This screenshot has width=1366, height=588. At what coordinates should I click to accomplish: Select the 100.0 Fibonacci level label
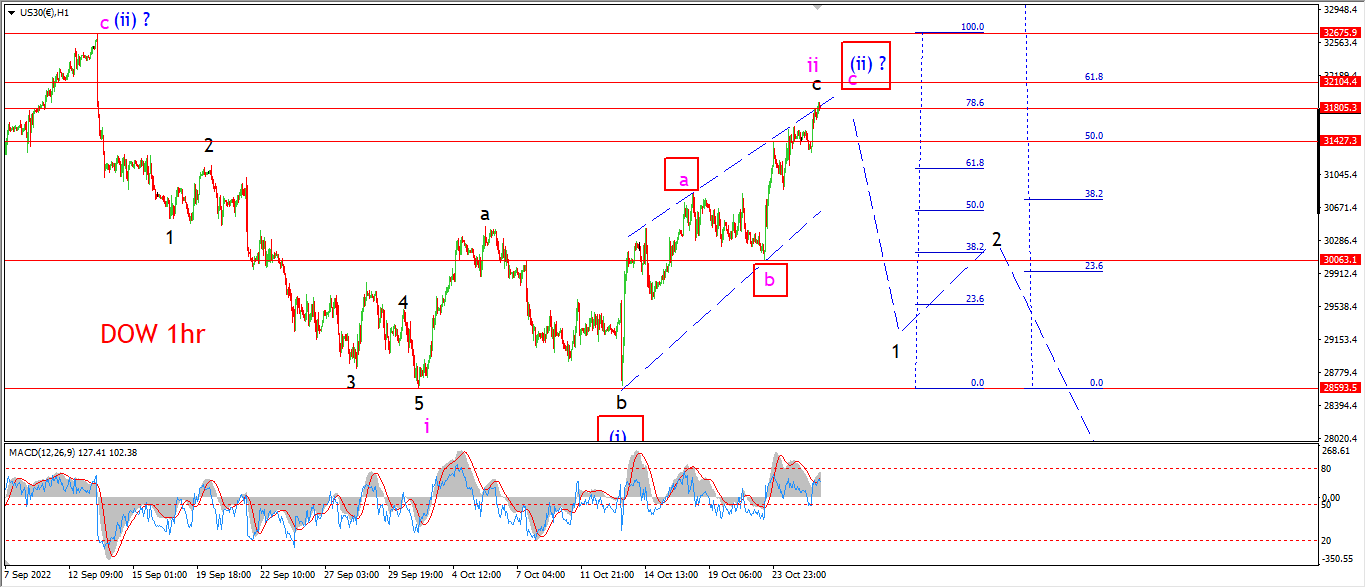pos(972,27)
